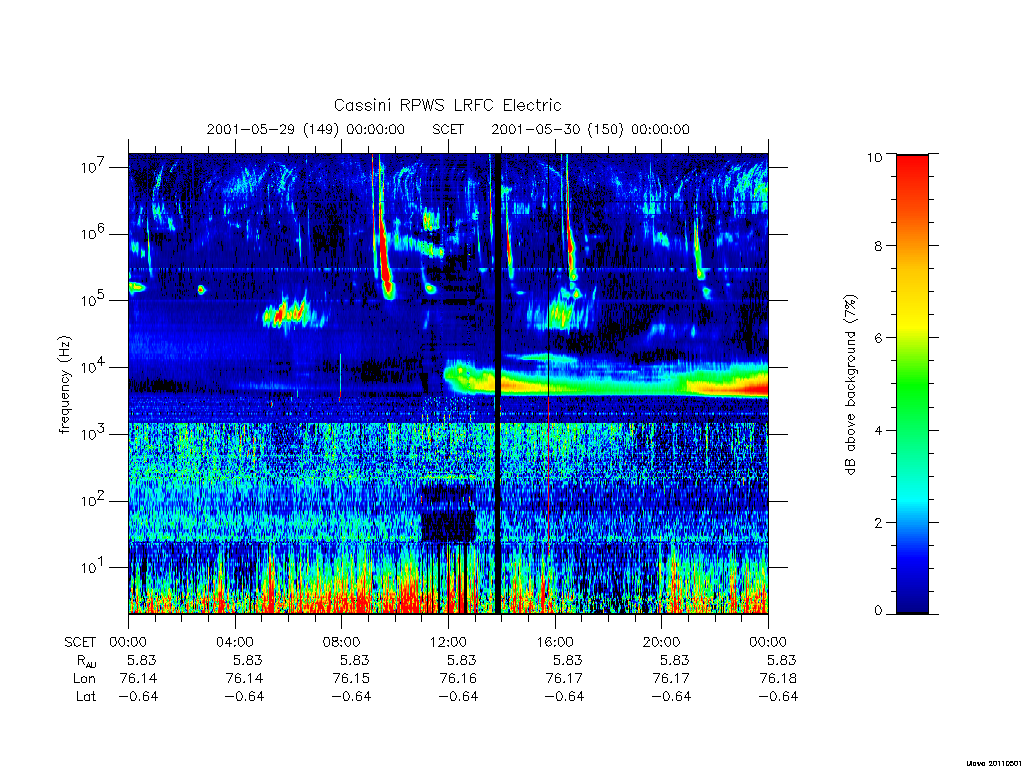Image resolution: width=1024 pixels, height=768 pixels.
Task: Click the 10^3 frequency tick label
Action: pyautogui.click(x=94, y=433)
